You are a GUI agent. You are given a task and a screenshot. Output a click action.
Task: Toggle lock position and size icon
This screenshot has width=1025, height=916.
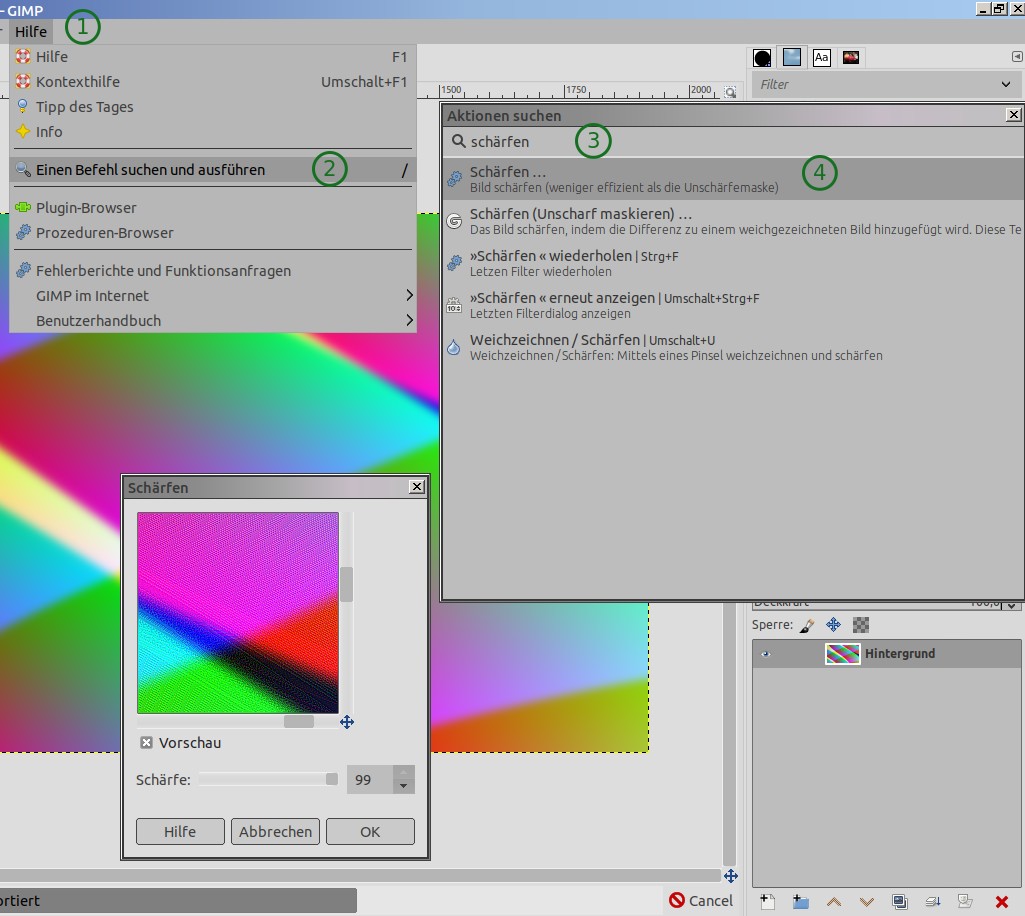[833, 624]
